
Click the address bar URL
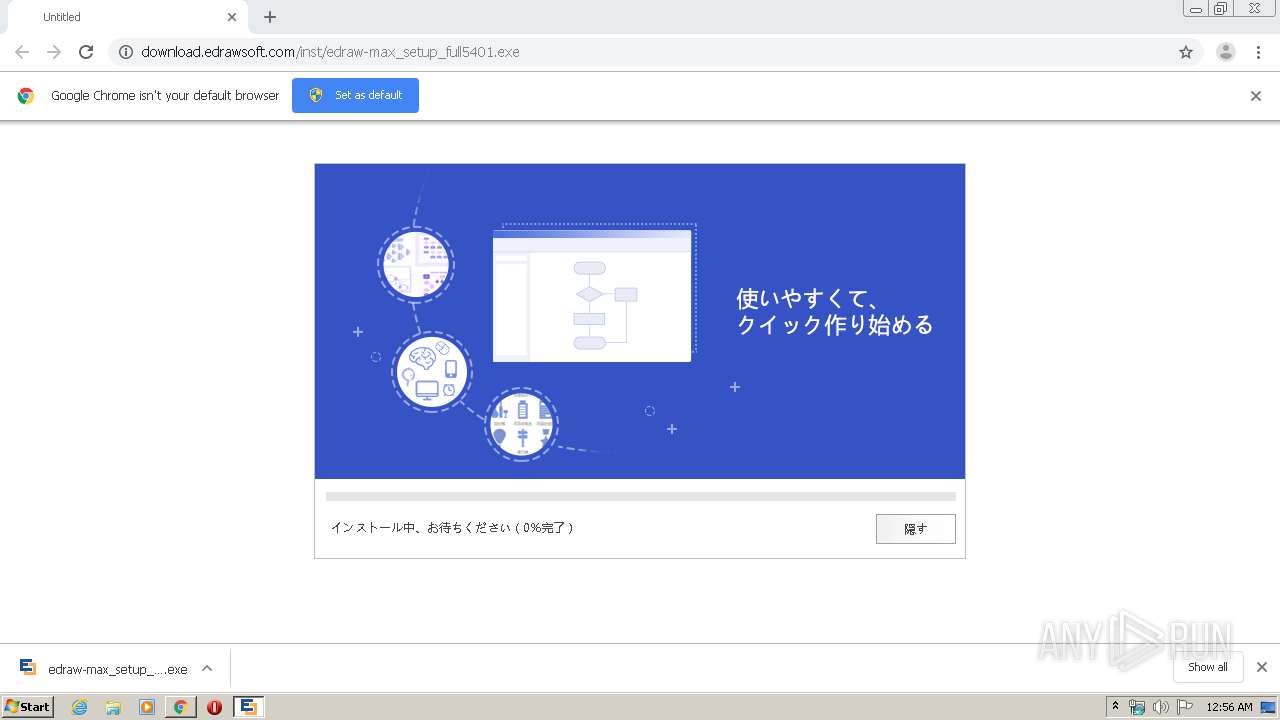pyautogui.click(x=330, y=52)
